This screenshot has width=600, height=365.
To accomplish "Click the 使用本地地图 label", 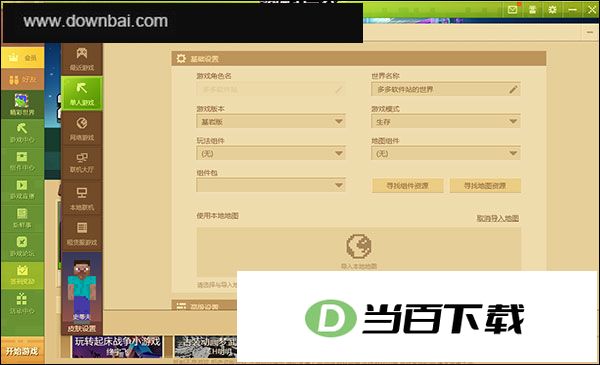I will tap(217, 216).
